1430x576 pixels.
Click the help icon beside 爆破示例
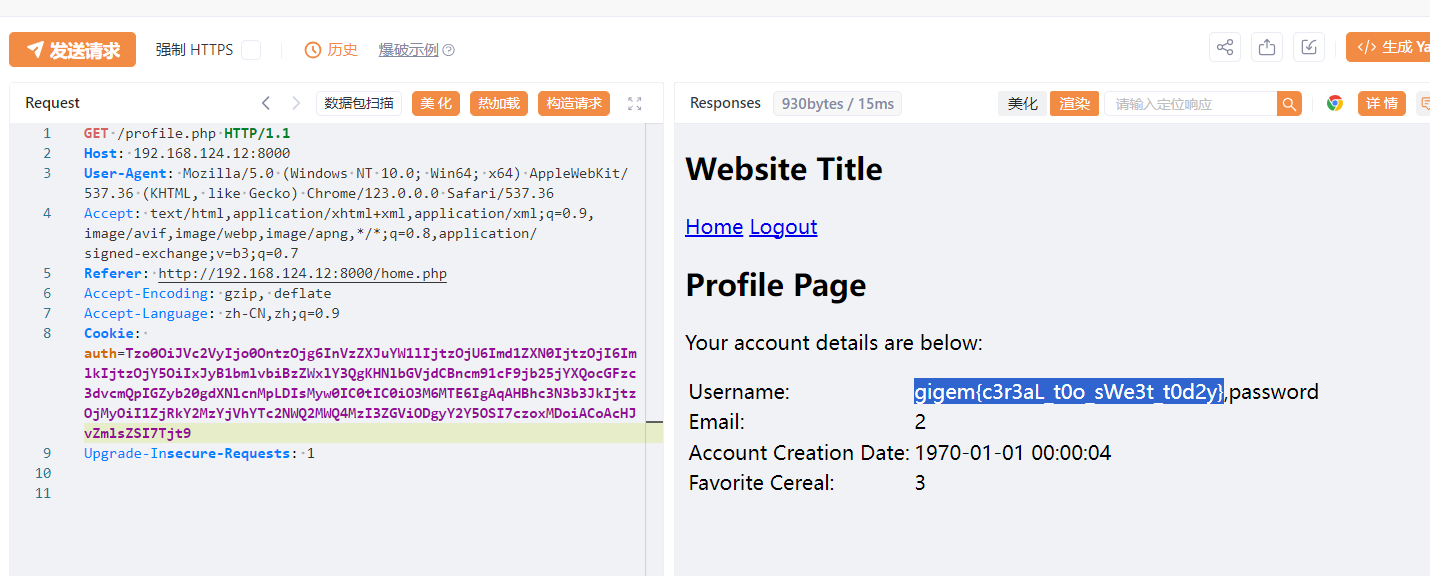coord(449,50)
